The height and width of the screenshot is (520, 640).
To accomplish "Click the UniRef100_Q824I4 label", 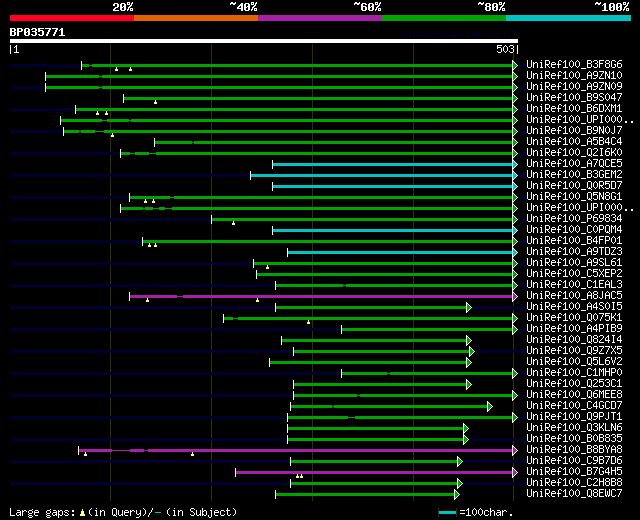I will (574, 340).
